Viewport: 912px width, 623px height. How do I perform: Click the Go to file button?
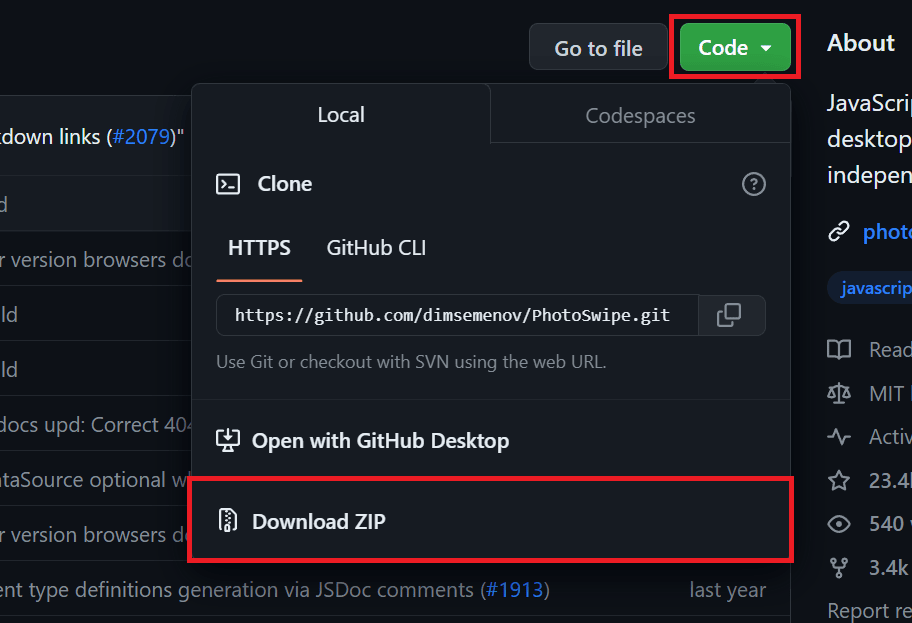click(598, 47)
